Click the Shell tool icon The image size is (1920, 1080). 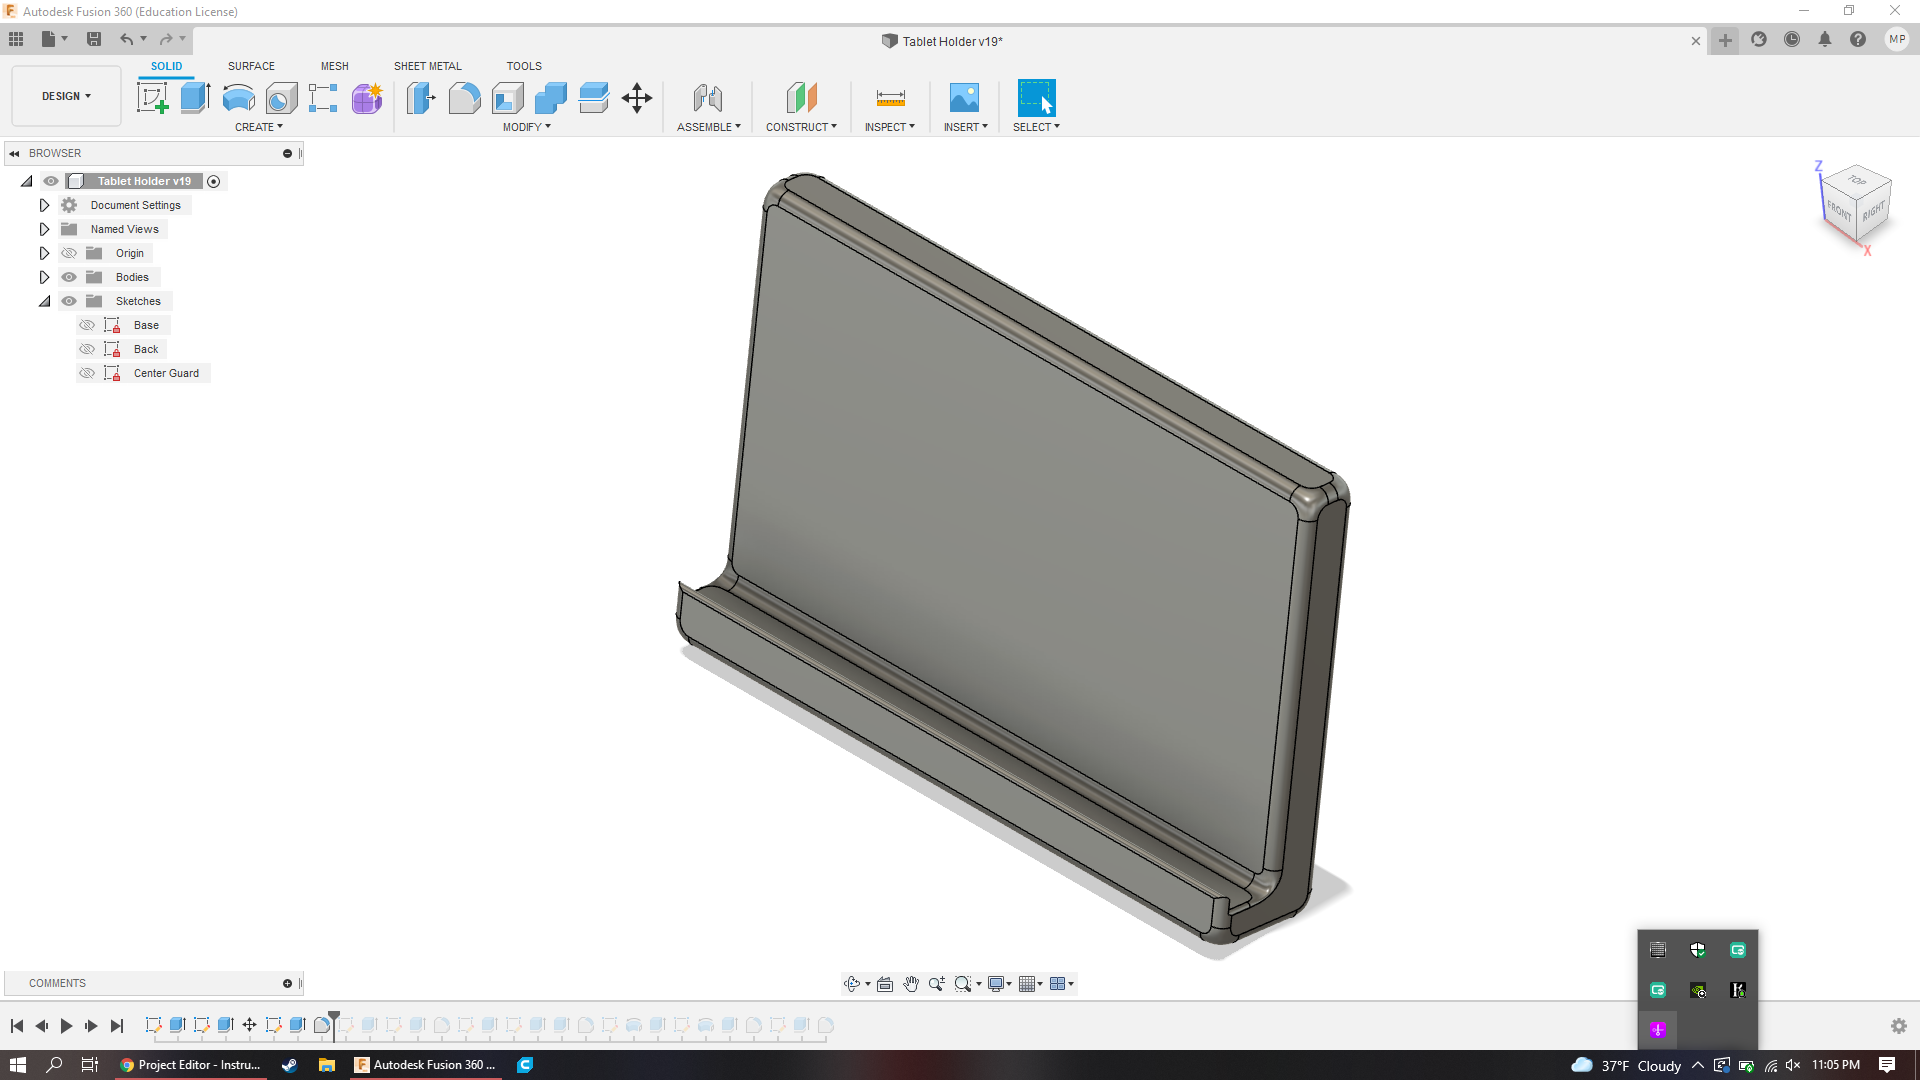tap(508, 98)
